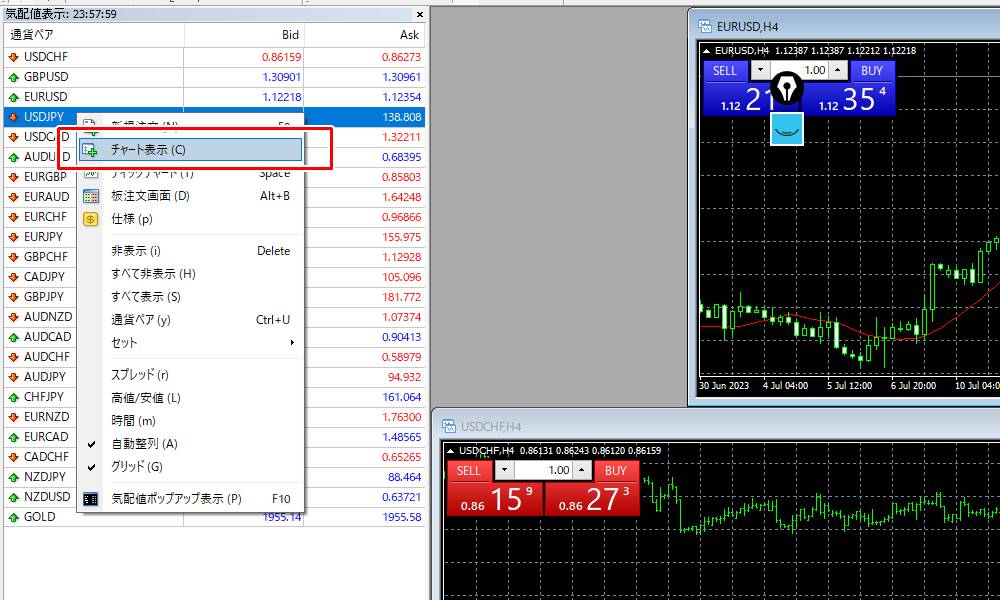Click the yellow 仕様 specification icon
The width and height of the screenshot is (1000, 600).
click(x=91, y=219)
